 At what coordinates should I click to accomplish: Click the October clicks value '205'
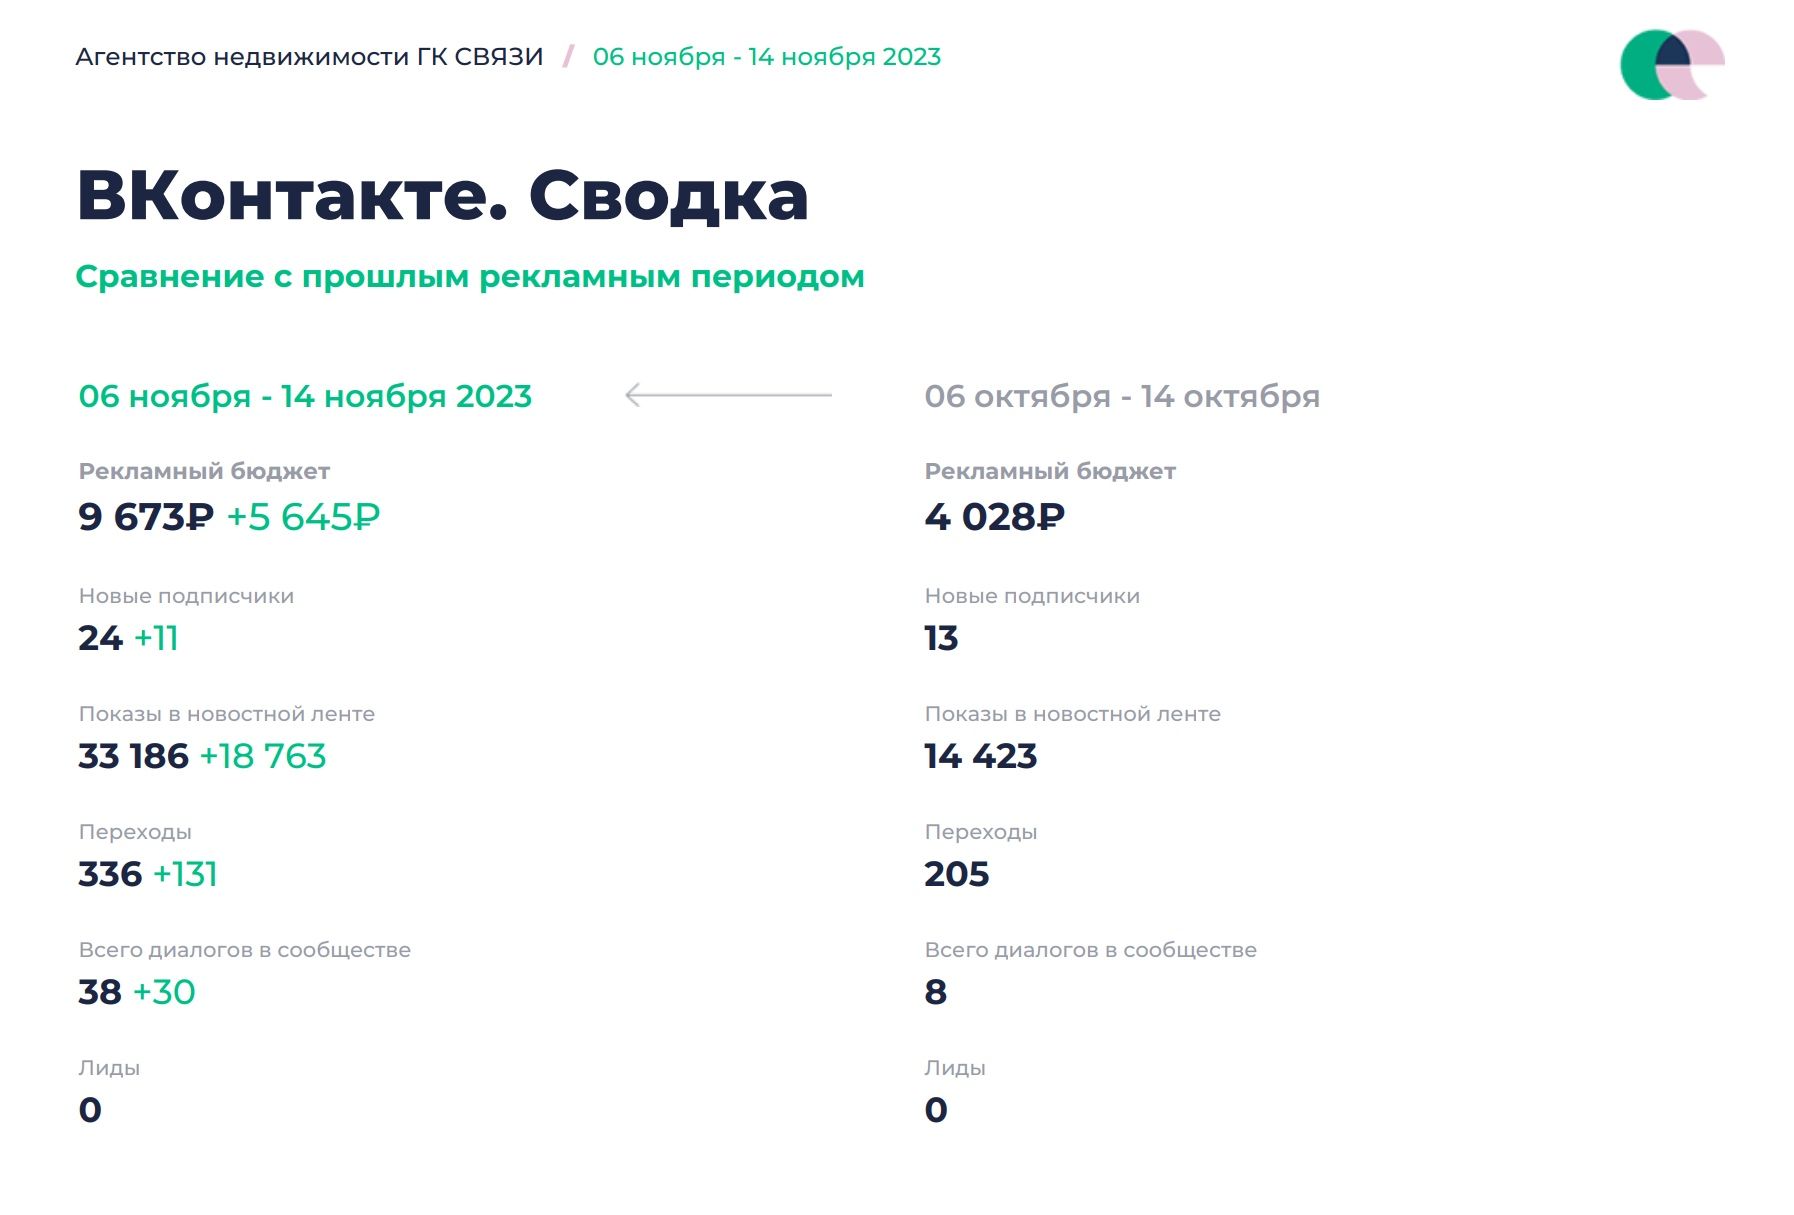[x=957, y=874]
